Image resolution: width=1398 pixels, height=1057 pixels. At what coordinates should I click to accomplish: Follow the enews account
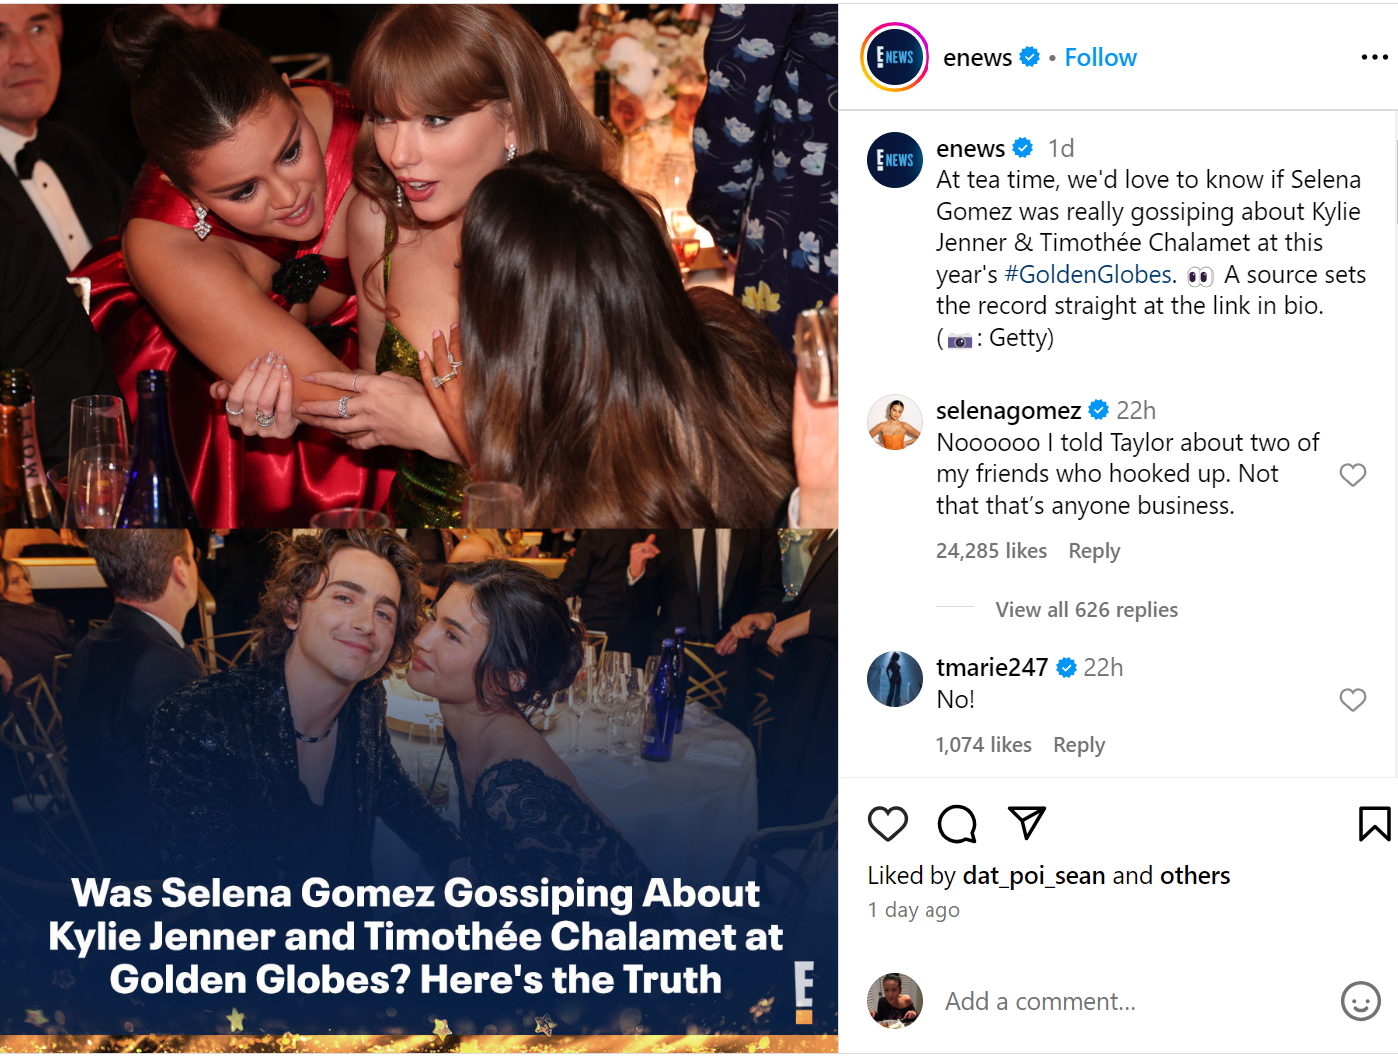click(1100, 58)
